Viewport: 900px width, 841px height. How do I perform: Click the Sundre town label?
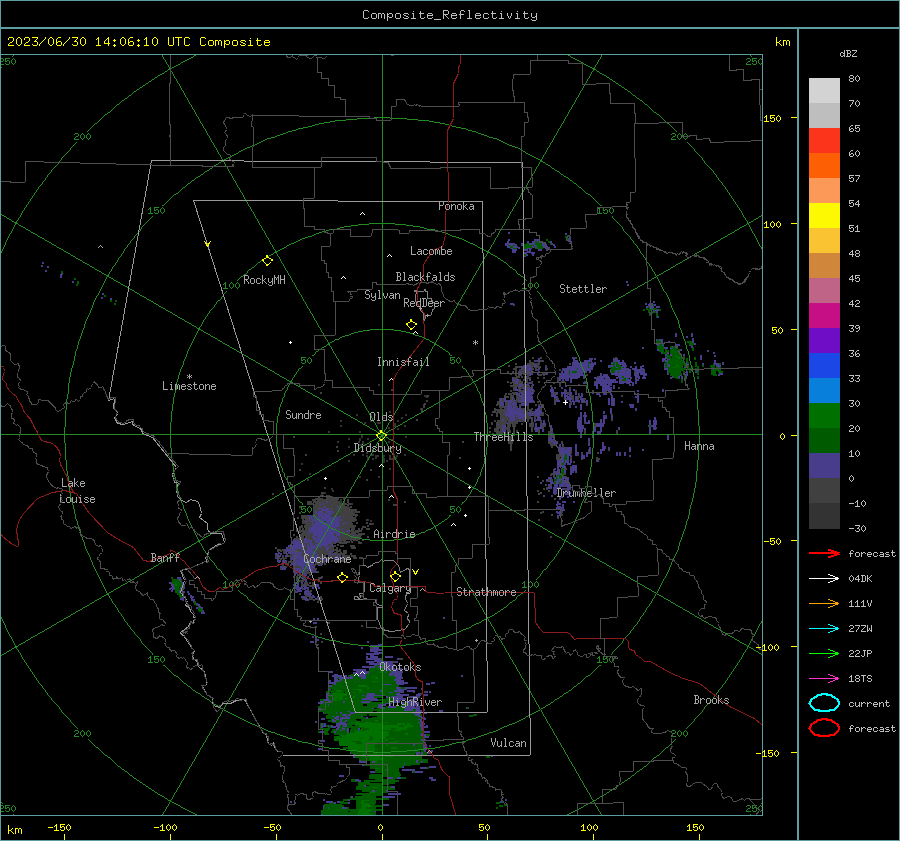point(303,415)
